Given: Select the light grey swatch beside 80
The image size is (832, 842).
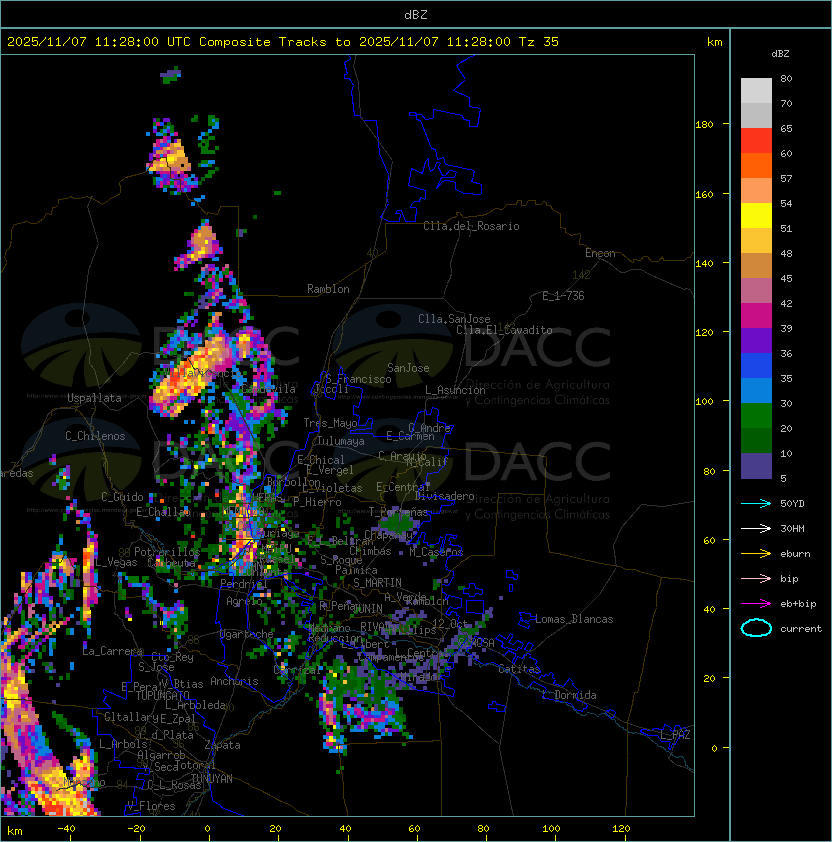Looking at the screenshot, I should click(x=756, y=90).
